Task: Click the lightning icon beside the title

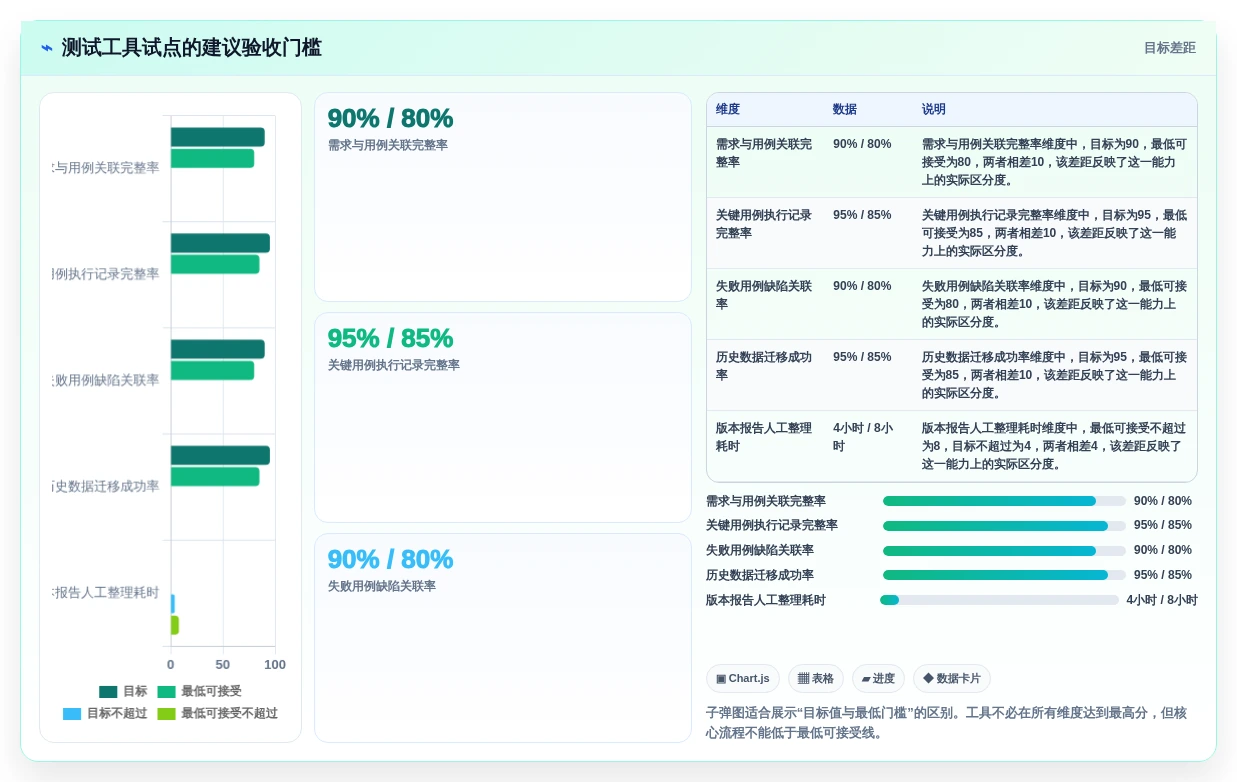Action: (x=47, y=48)
